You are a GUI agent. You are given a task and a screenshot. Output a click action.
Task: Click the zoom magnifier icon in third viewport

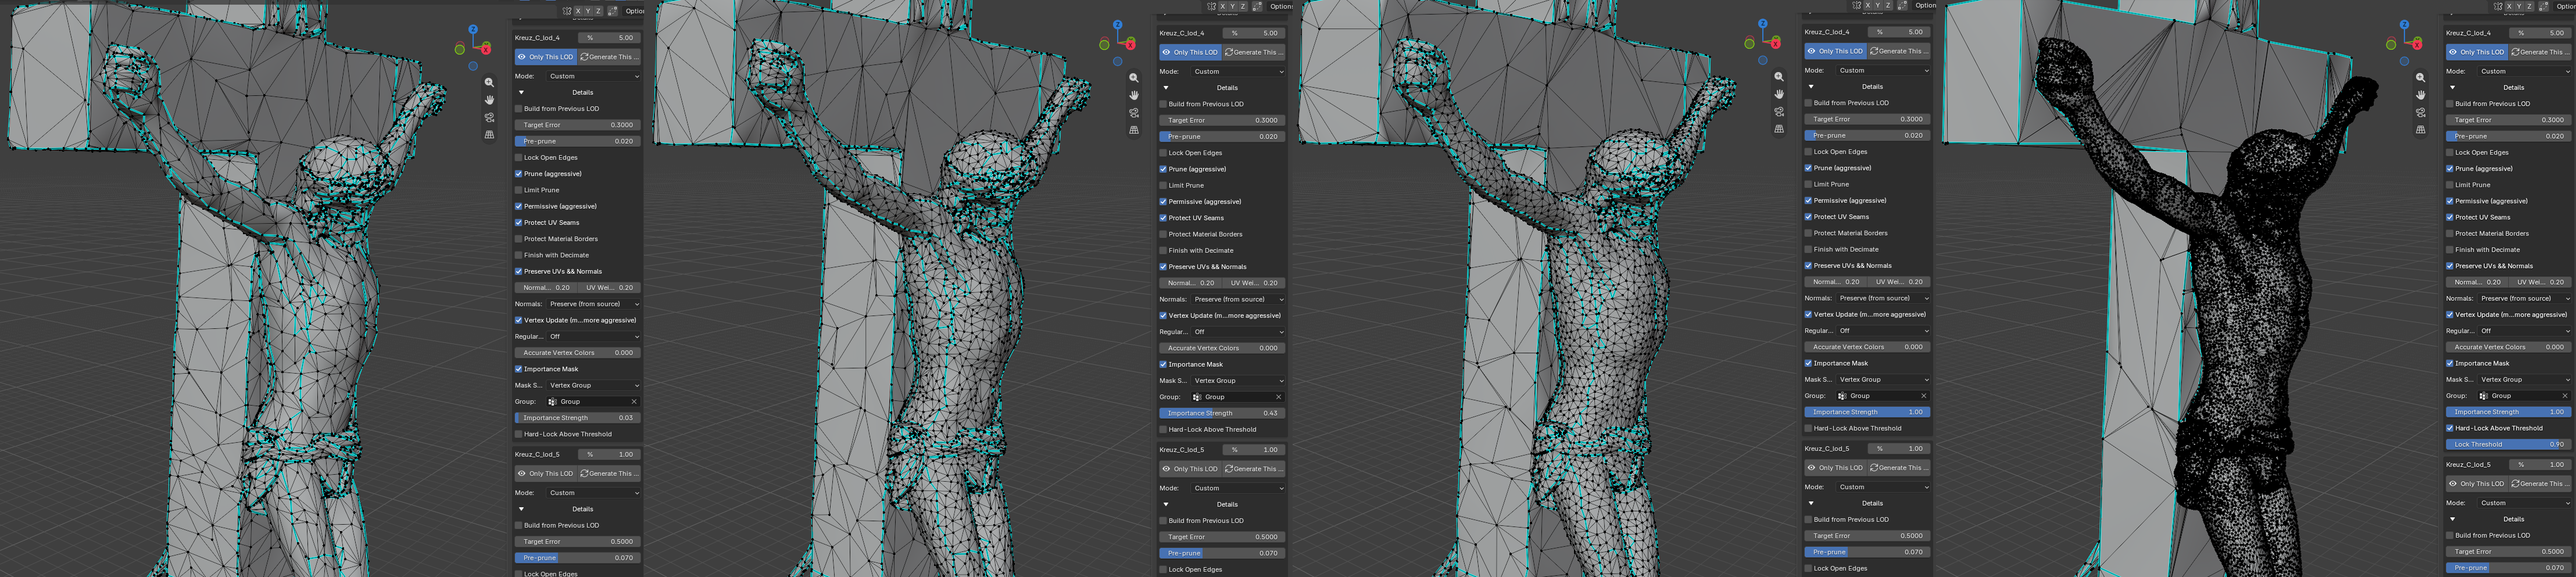point(1779,77)
